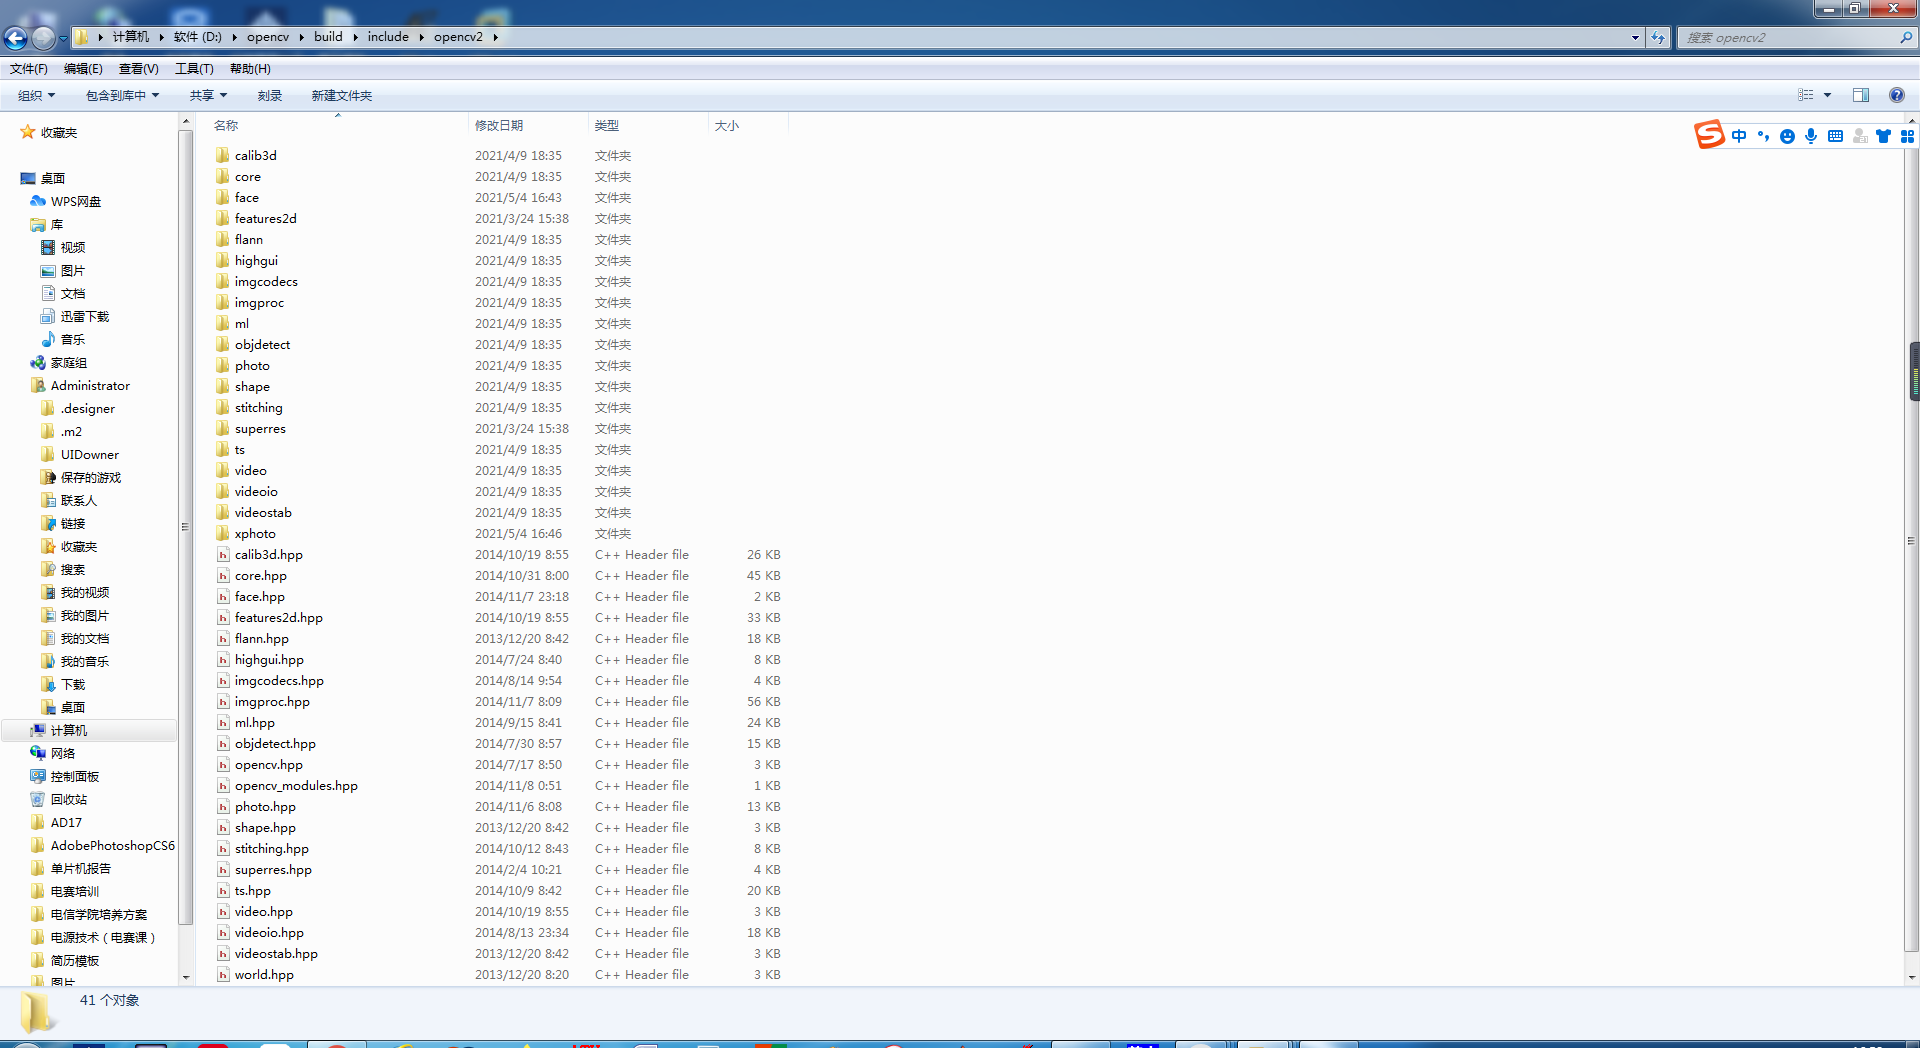Select the videostab folder row
The height and width of the screenshot is (1048, 1920).
(498, 512)
